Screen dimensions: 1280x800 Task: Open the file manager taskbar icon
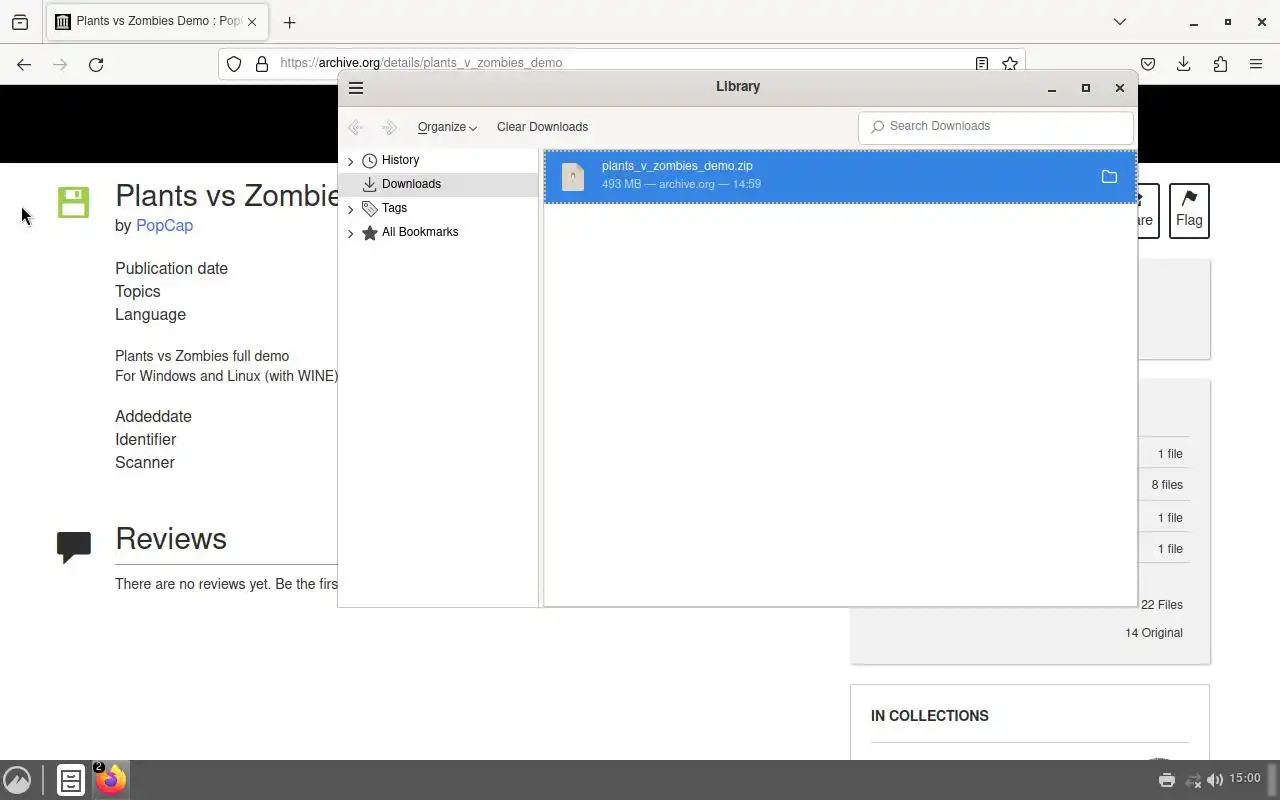tap(71, 780)
